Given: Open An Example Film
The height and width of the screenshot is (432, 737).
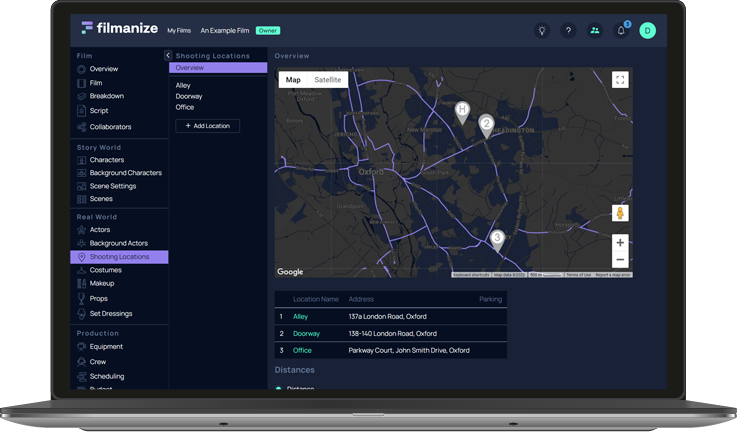Looking at the screenshot, I should click(x=225, y=31).
